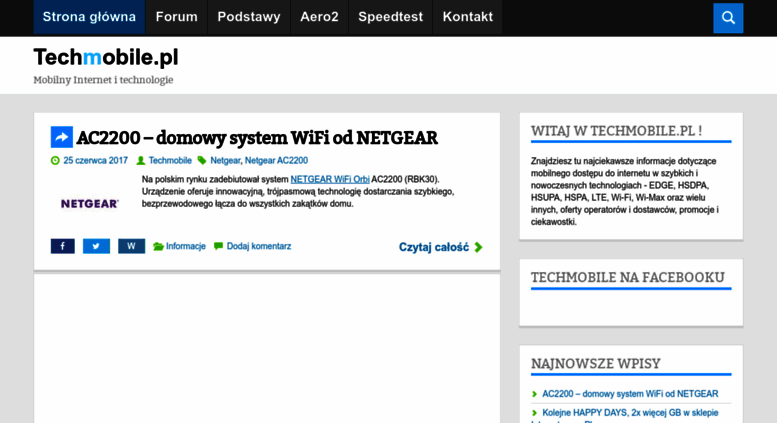Click the NETGEAR logo thumbnail
This screenshot has width=777, height=423.
pos(90,204)
